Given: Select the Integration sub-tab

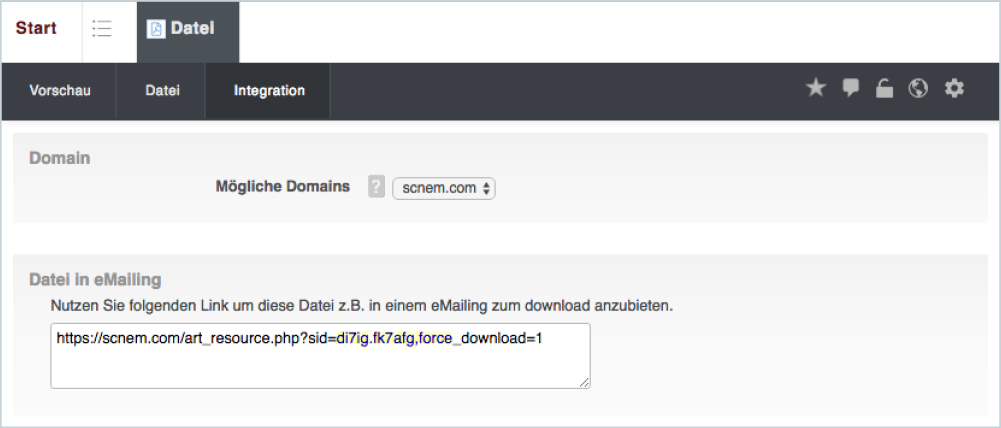Looking at the screenshot, I should point(269,91).
